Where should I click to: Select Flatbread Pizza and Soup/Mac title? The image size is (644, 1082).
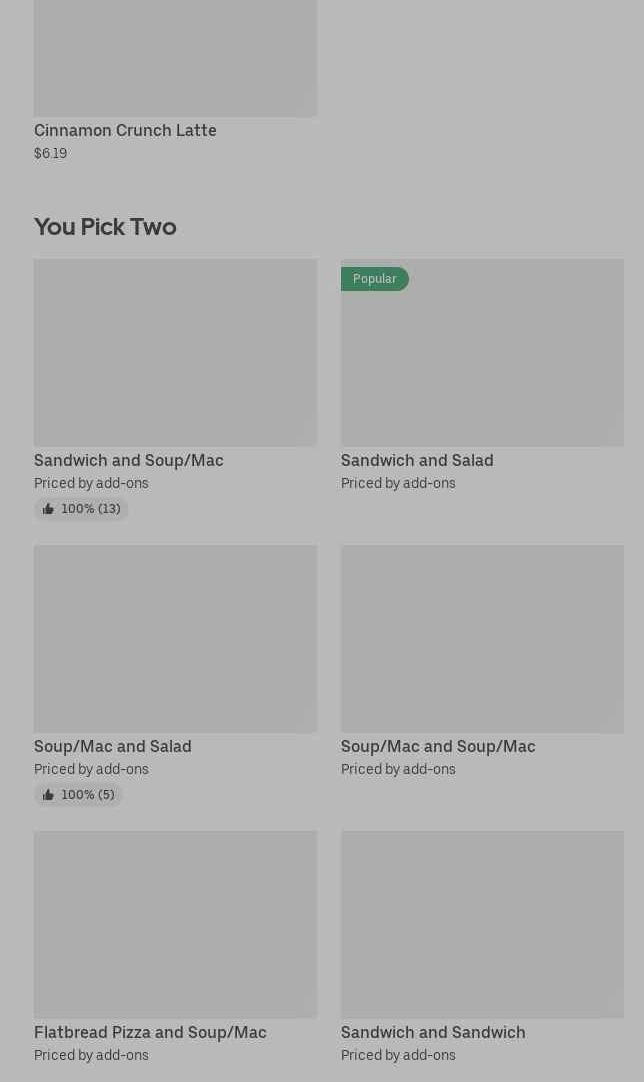point(150,1032)
